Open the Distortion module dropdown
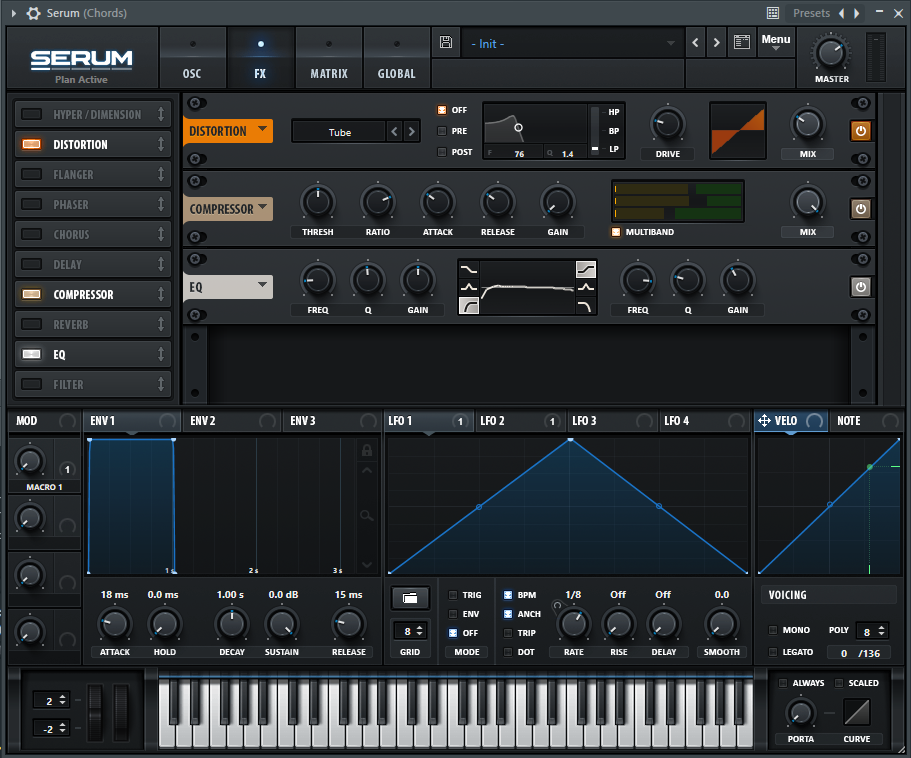This screenshot has width=911, height=758. click(228, 131)
